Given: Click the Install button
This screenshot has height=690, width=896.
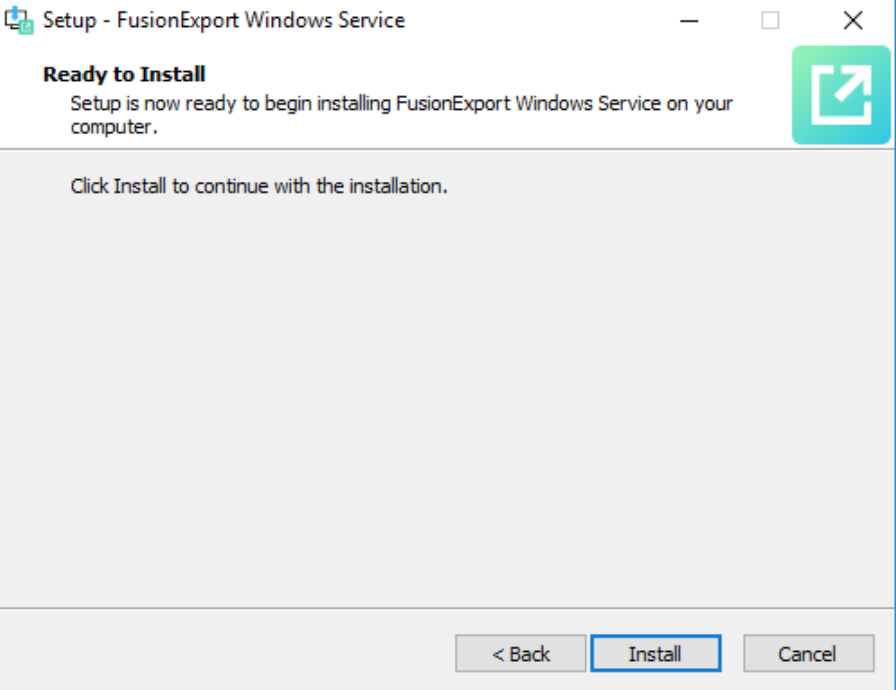Looking at the screenshot, I should (x=655, y=654).
